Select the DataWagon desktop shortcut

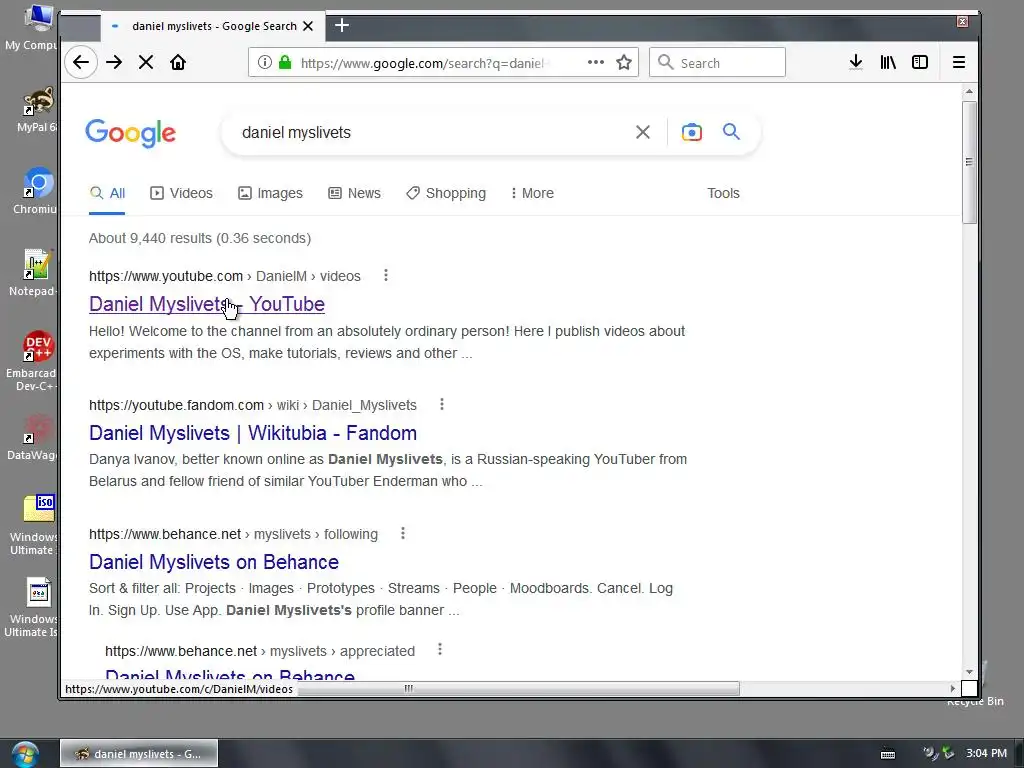[32, 438]
